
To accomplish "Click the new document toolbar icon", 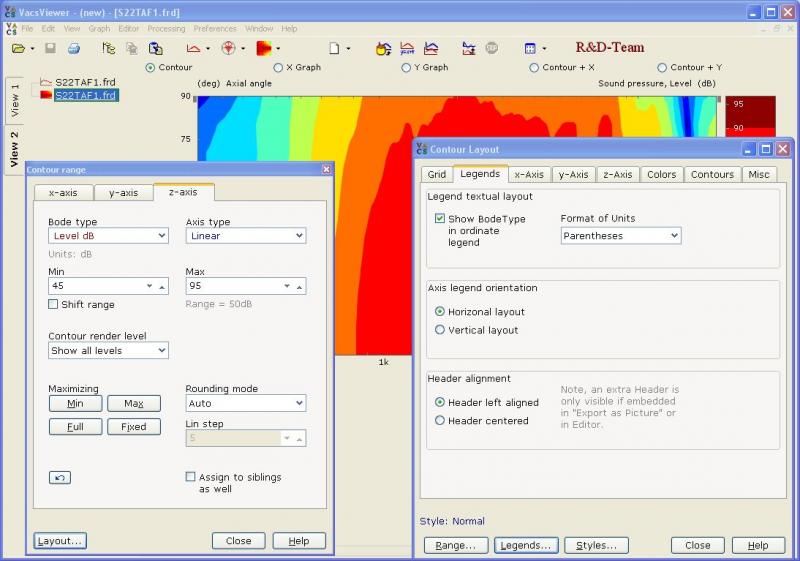I will tap(335, 48).
